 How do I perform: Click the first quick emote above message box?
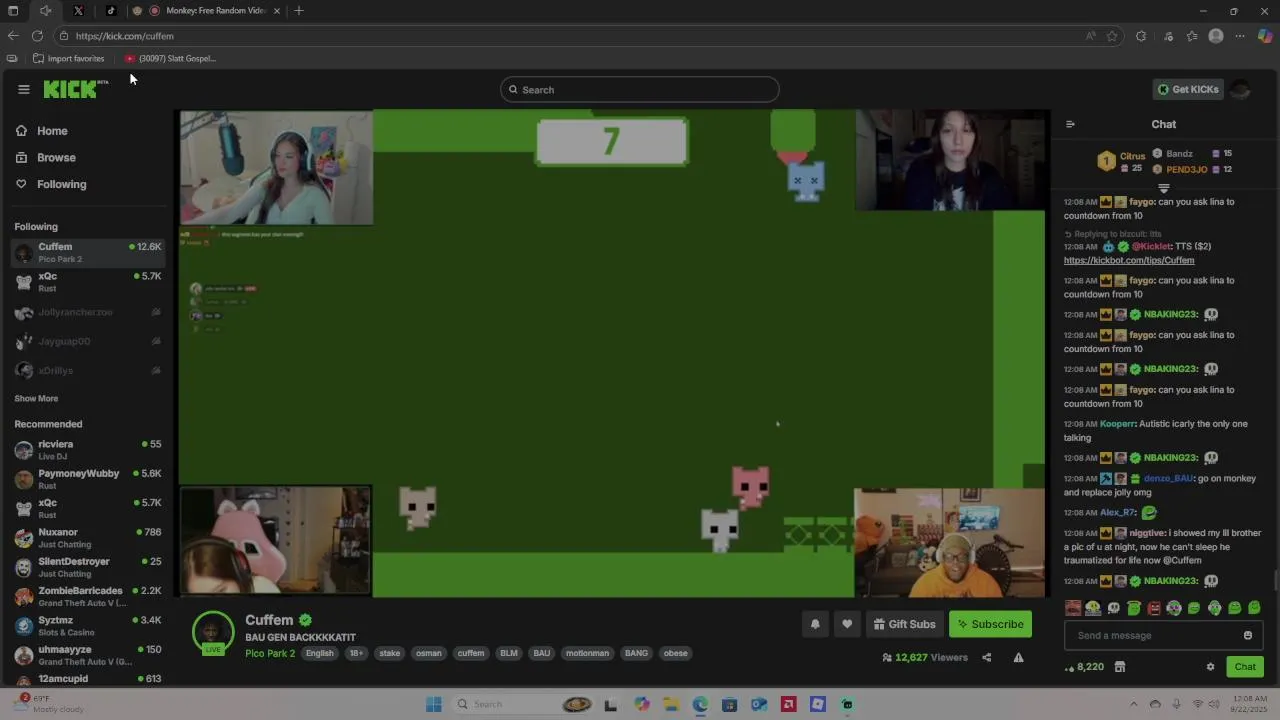click(x=1073, y=608)
